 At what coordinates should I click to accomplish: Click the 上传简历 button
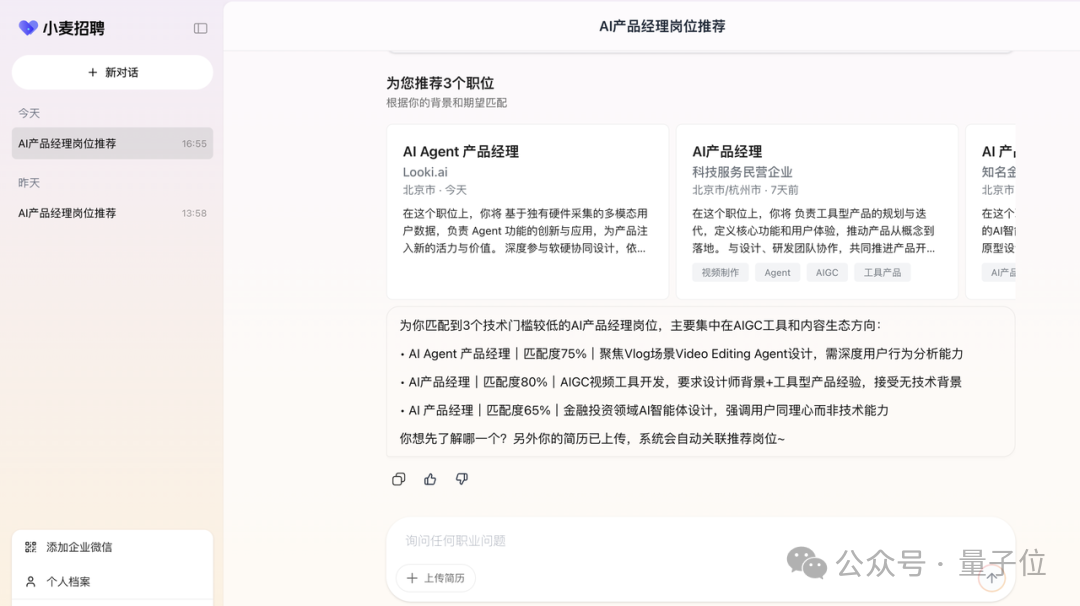click(436, 578)
